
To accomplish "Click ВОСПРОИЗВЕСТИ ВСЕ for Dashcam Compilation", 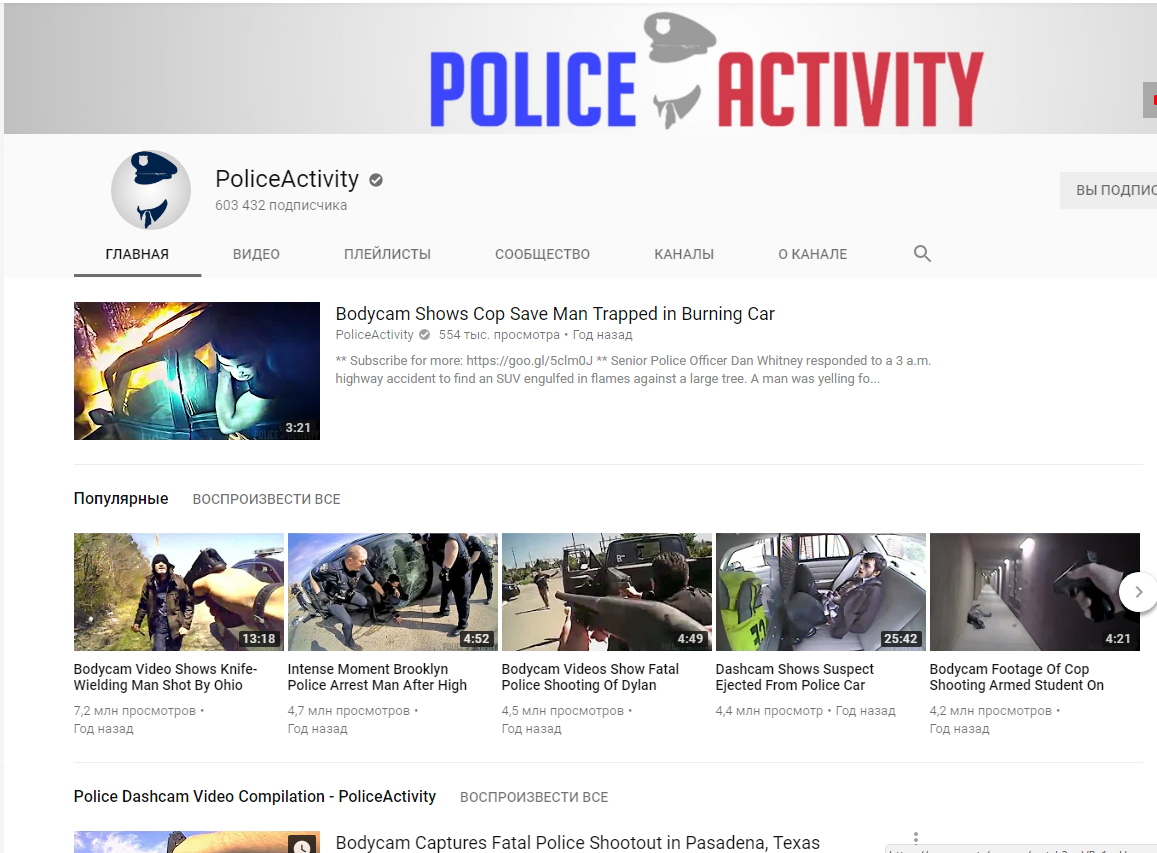I will coord(534,798).
